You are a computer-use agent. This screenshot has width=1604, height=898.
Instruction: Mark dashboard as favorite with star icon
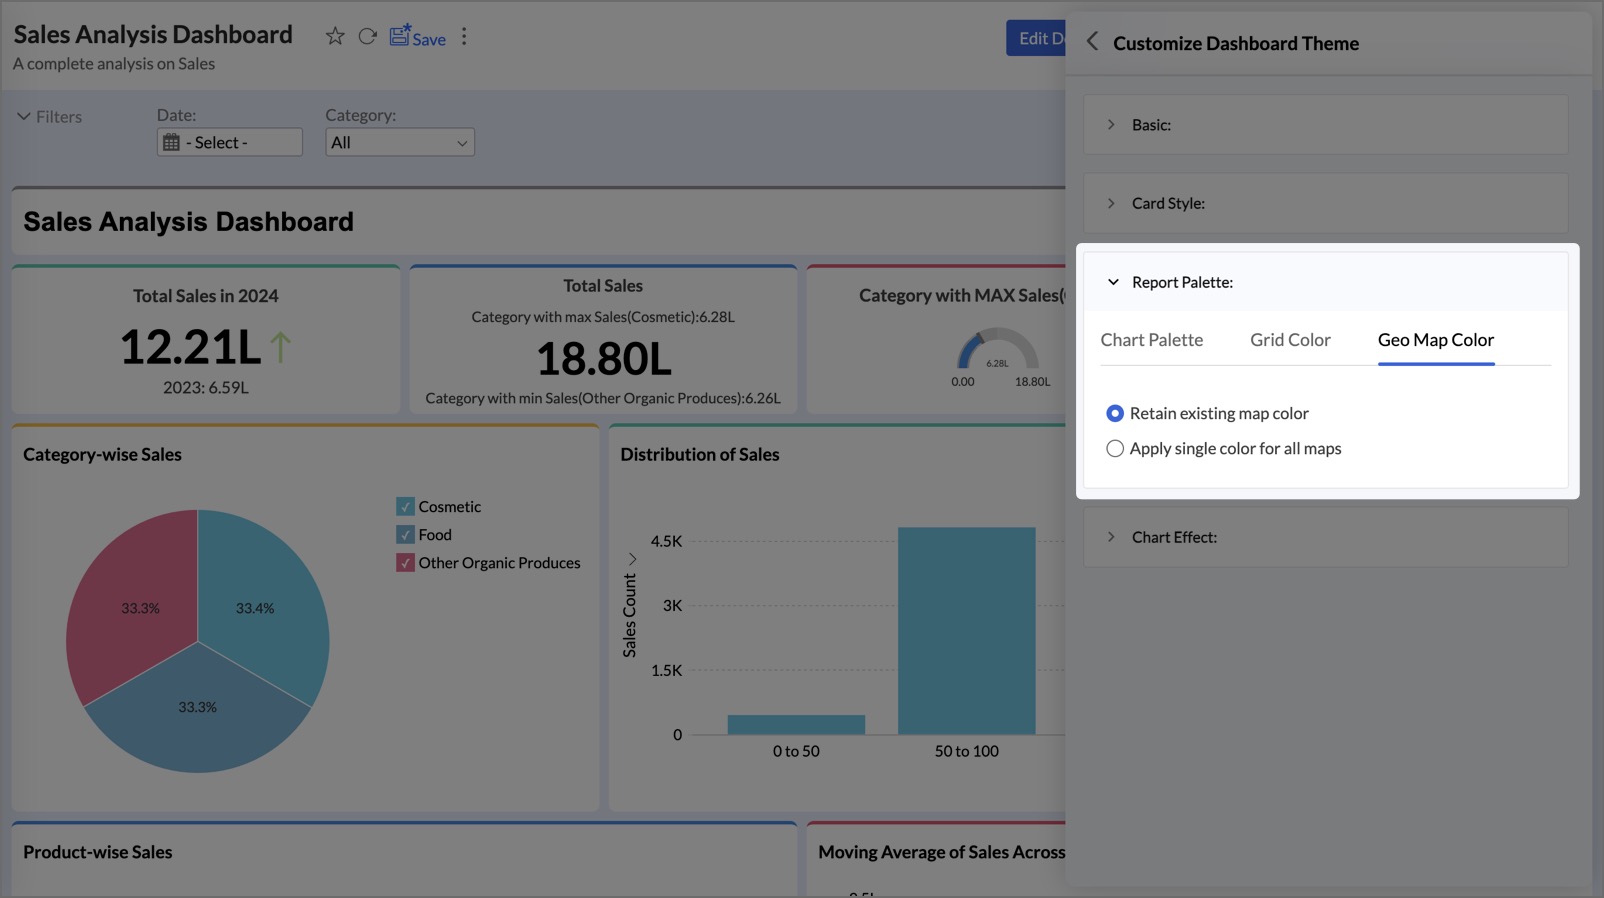[x=335, y=37]
